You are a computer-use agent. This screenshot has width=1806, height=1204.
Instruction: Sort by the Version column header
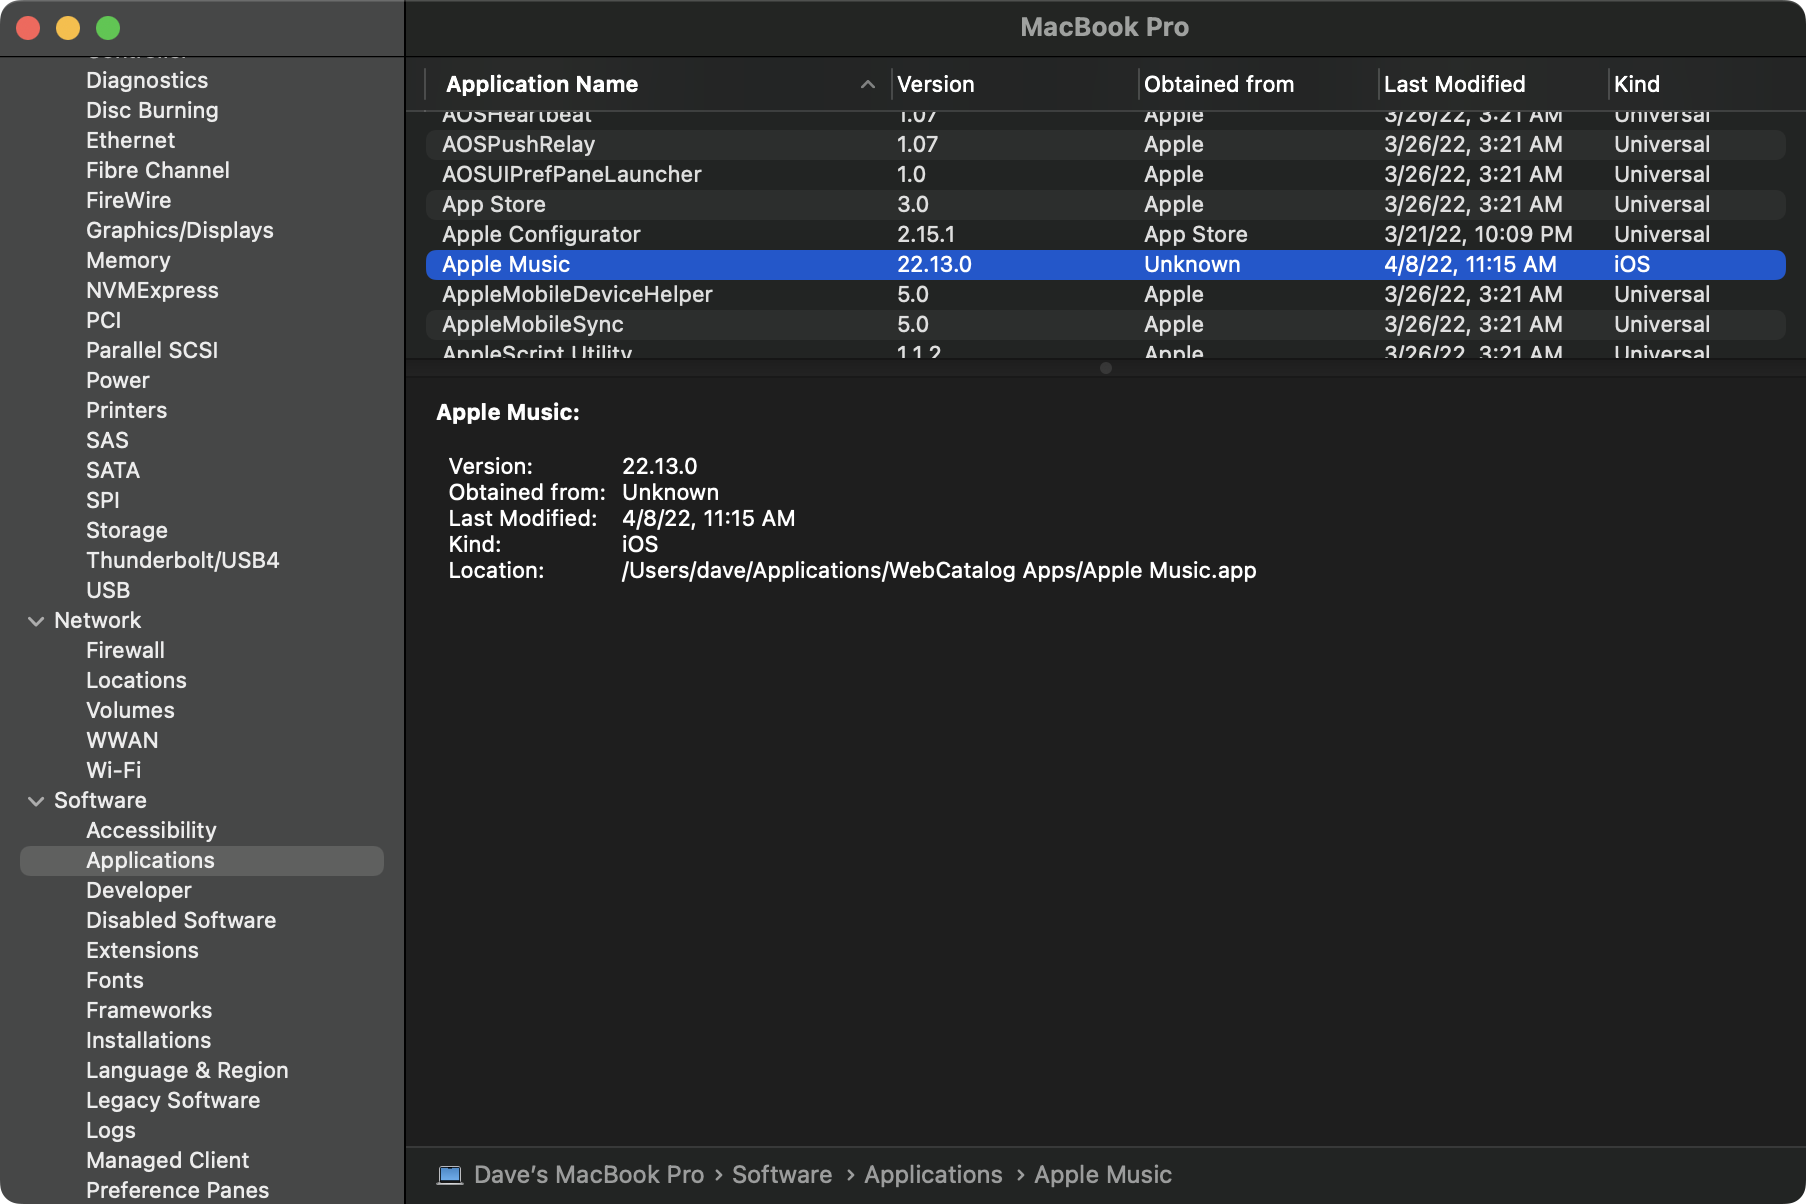click(x=936, y=85)
